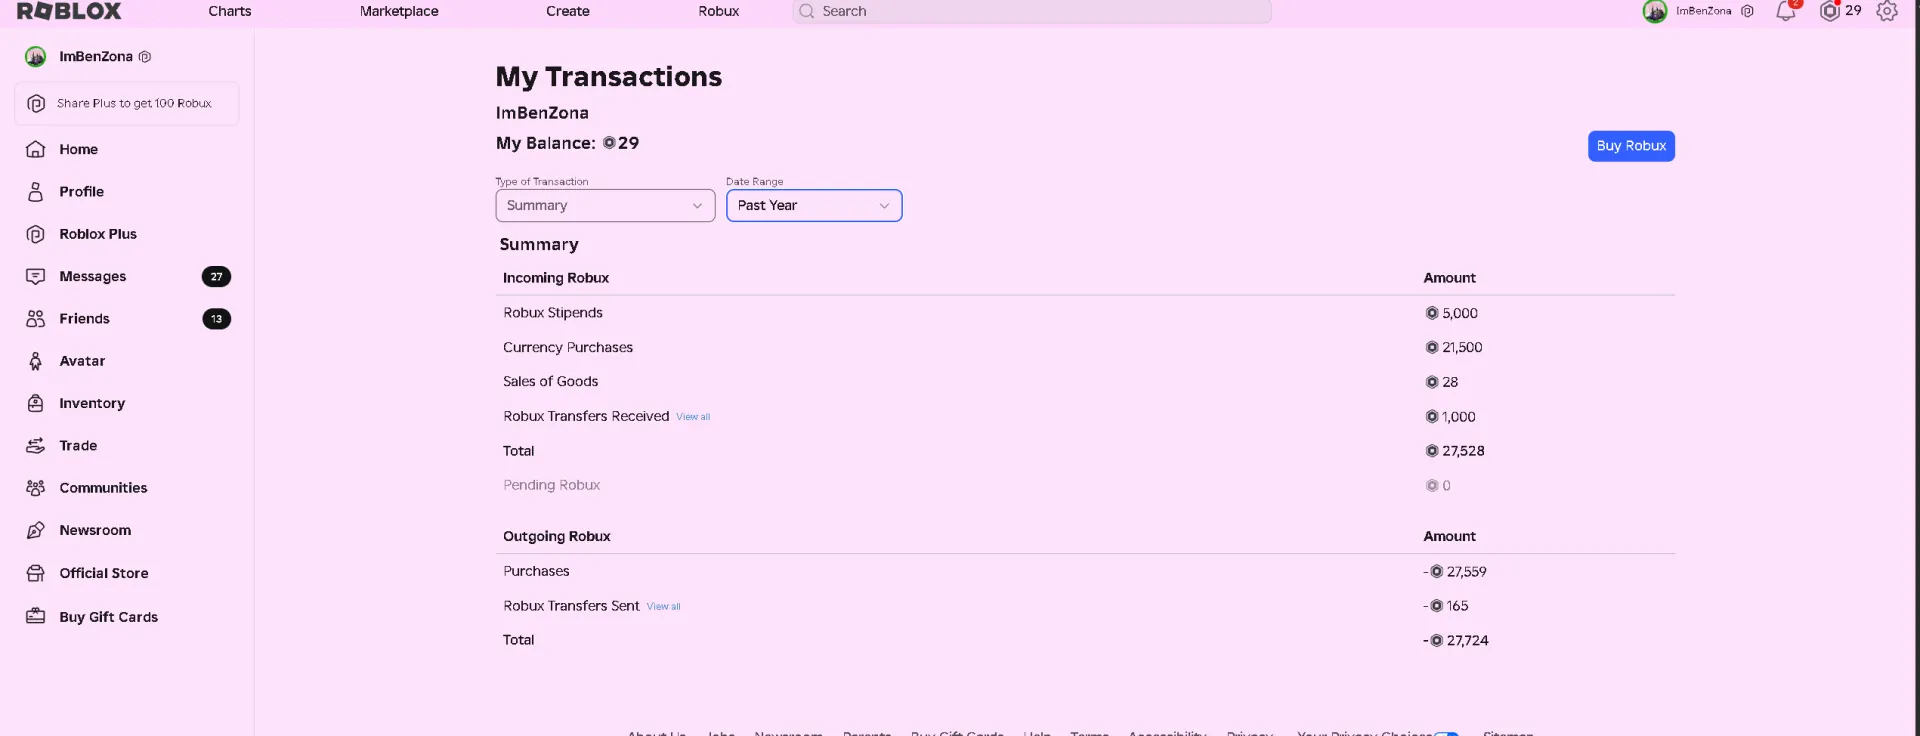Screen dimensions: 1920x736
Task: Open the settings gear icon
Action: pos(1887,11)
